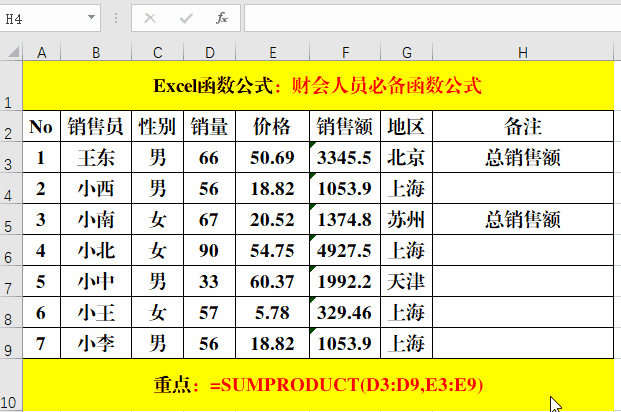Select cell with name '小南'

point(96,219)
